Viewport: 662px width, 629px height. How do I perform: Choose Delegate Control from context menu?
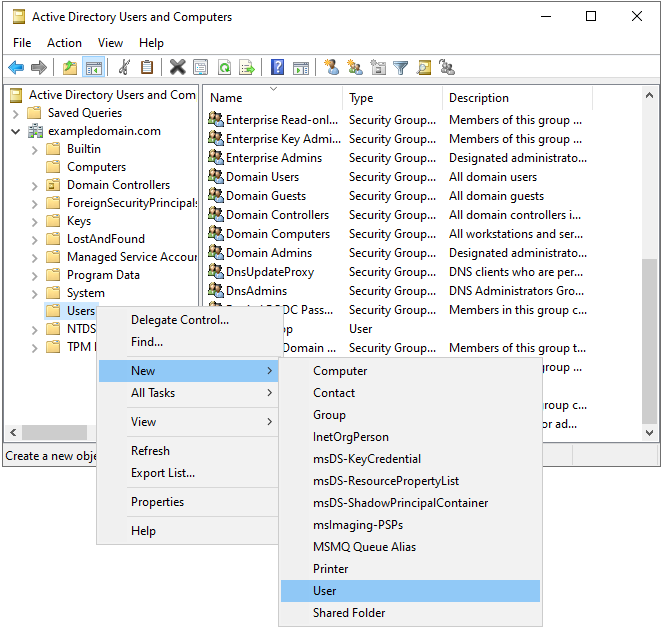[188, 320]
